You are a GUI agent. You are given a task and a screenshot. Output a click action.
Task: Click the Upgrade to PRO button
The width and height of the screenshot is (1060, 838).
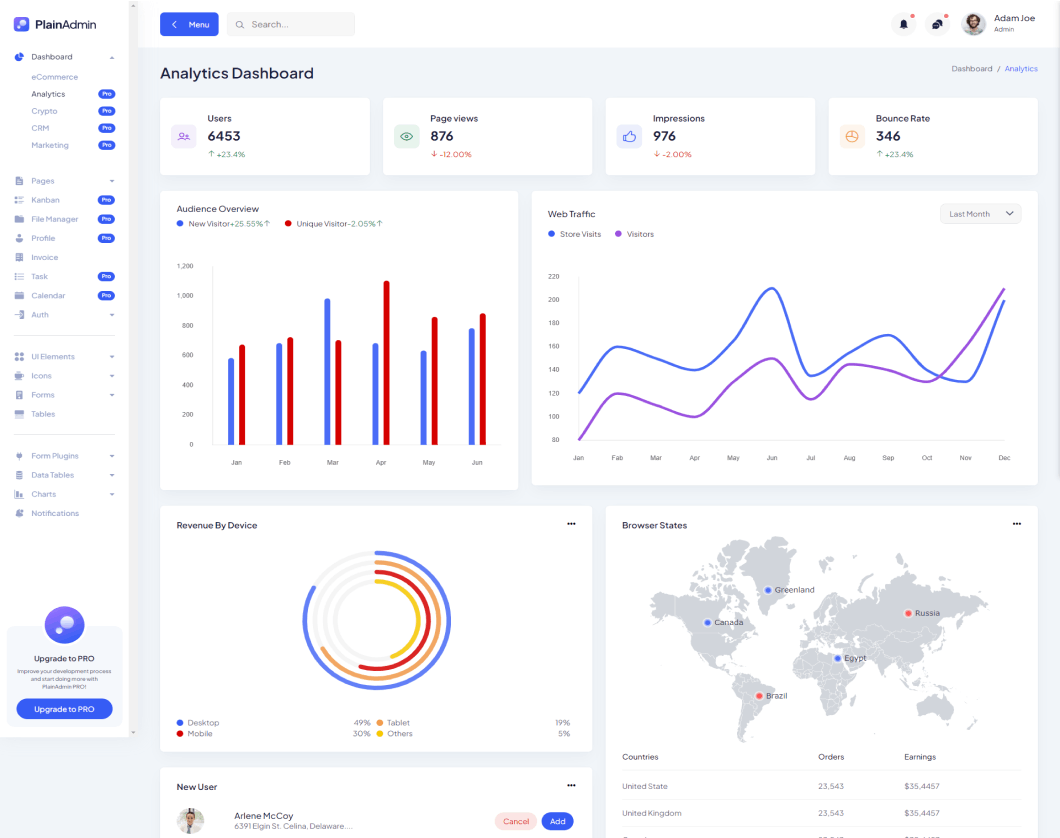pos(64,709)
